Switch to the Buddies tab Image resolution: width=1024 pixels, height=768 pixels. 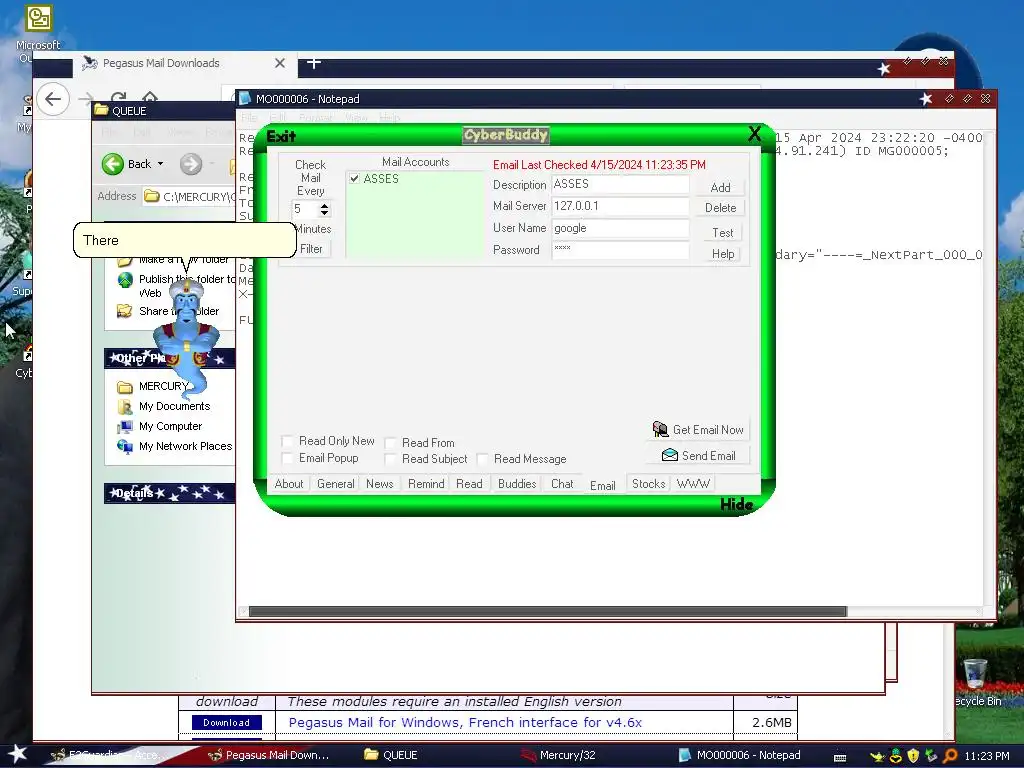517,484
